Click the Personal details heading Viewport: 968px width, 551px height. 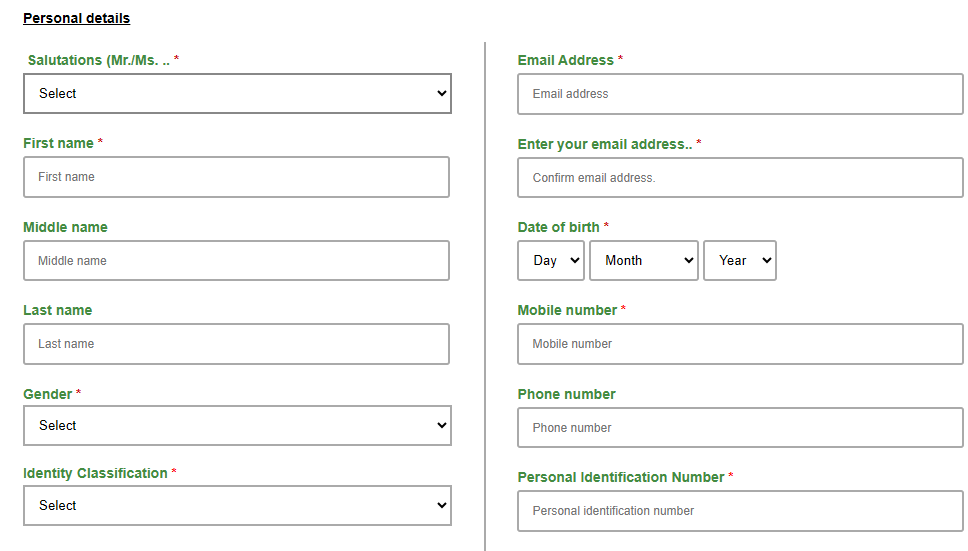(x=77, y=19)
